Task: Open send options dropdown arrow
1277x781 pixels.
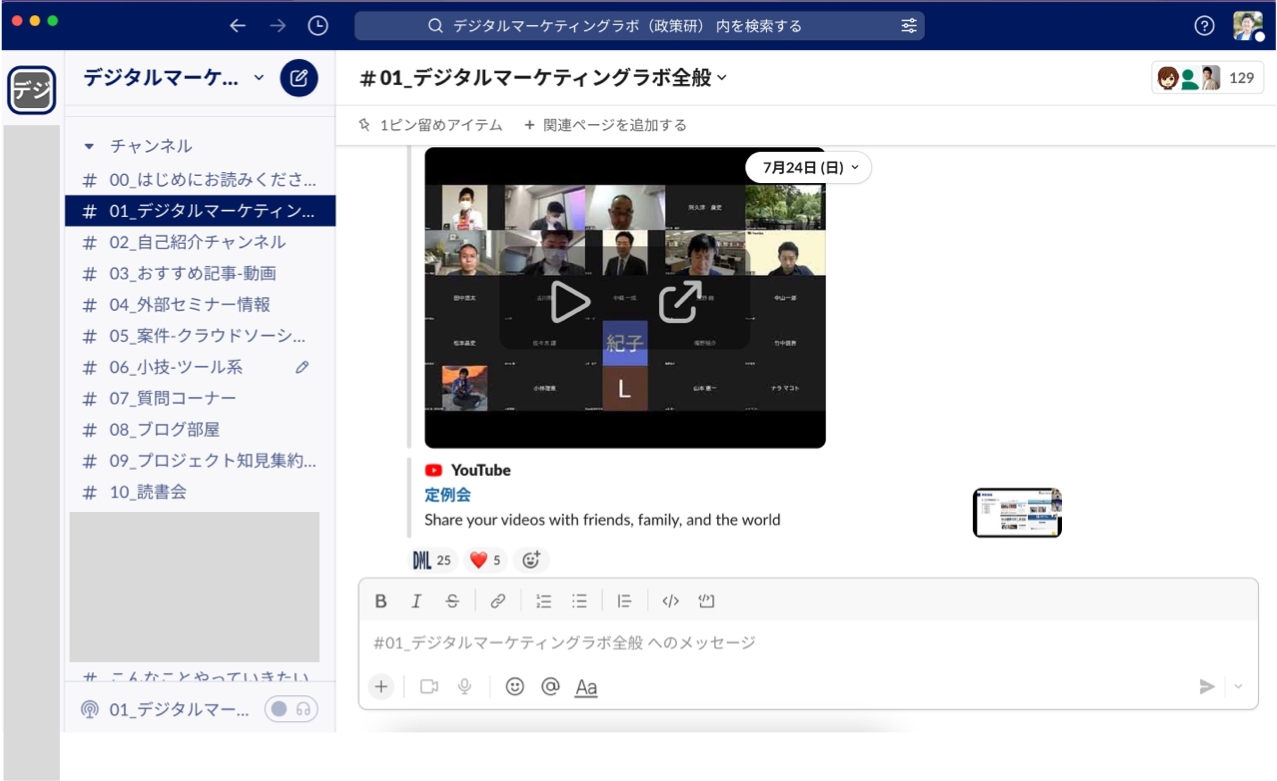Action: pos(1239,686)
